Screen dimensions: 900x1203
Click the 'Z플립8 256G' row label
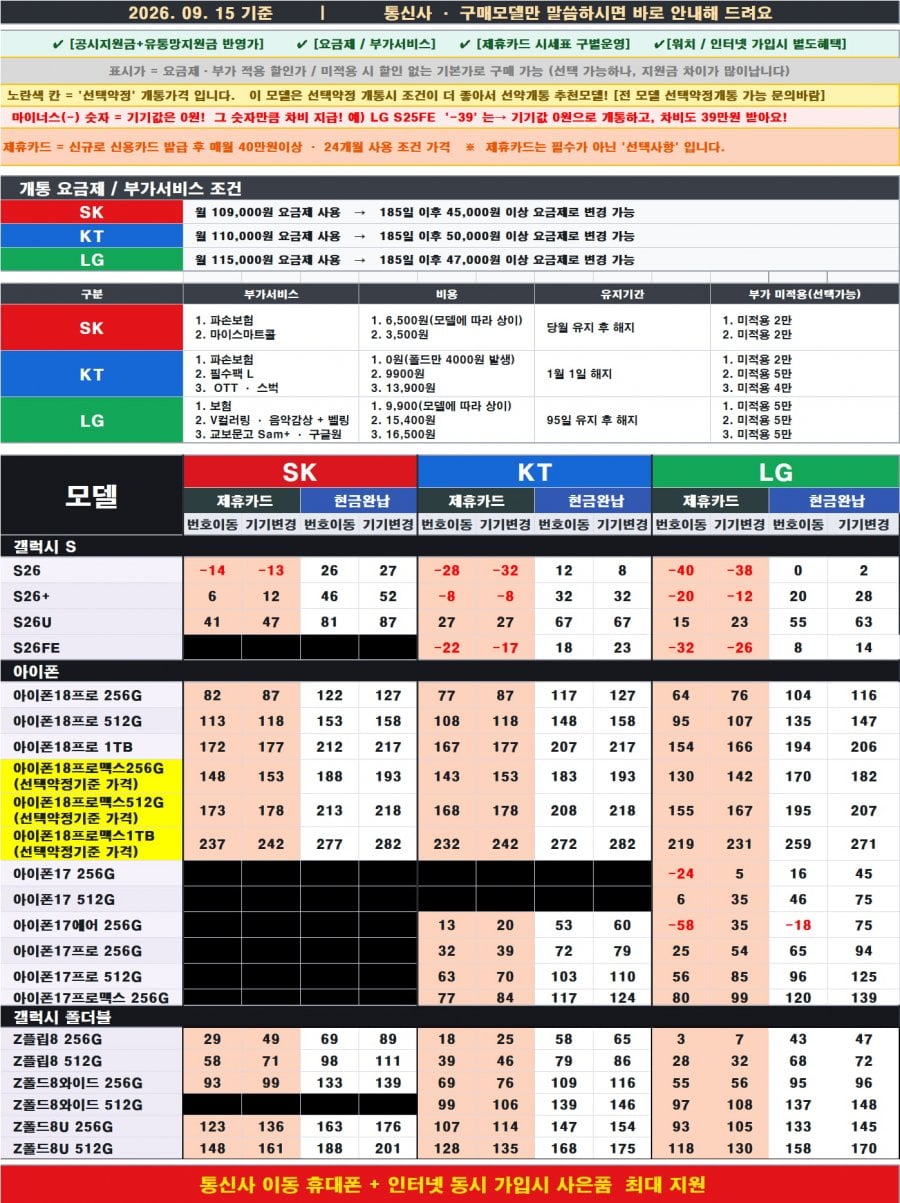point(92,1040)
